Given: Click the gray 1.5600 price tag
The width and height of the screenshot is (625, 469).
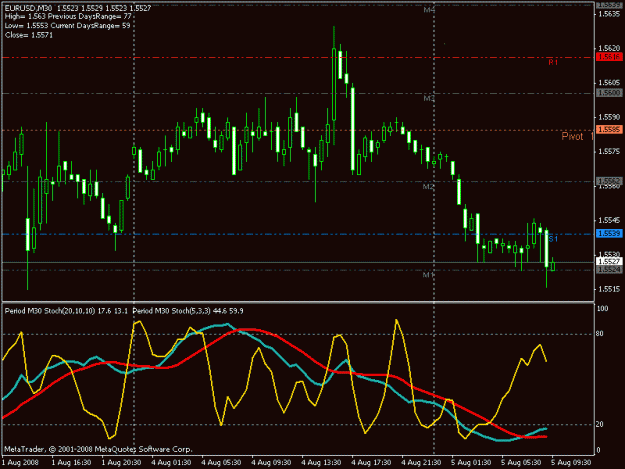Looking at the screenshot, I should point(609,92).
